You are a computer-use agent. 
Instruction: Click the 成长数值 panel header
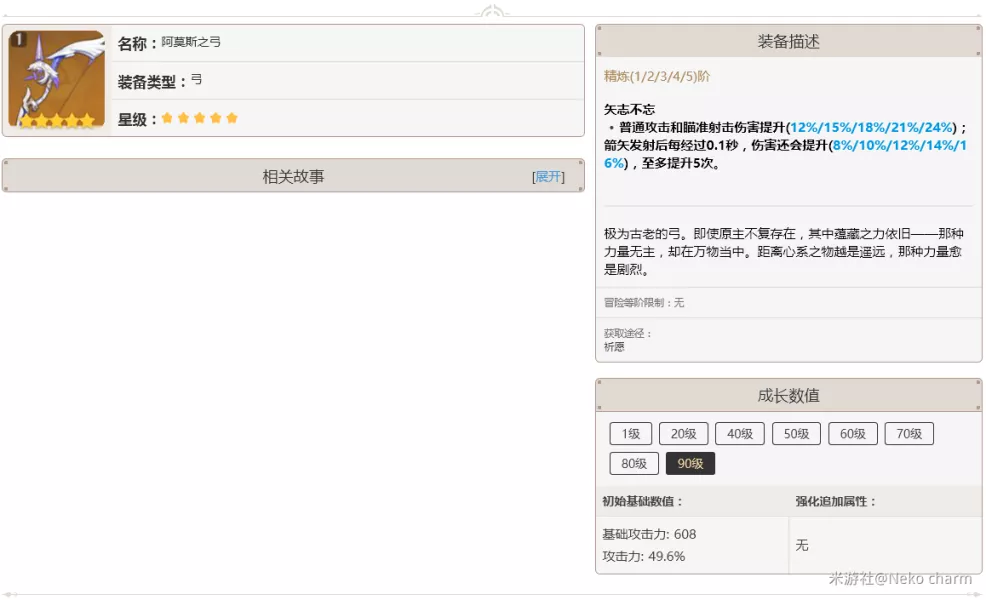[789, 396]
